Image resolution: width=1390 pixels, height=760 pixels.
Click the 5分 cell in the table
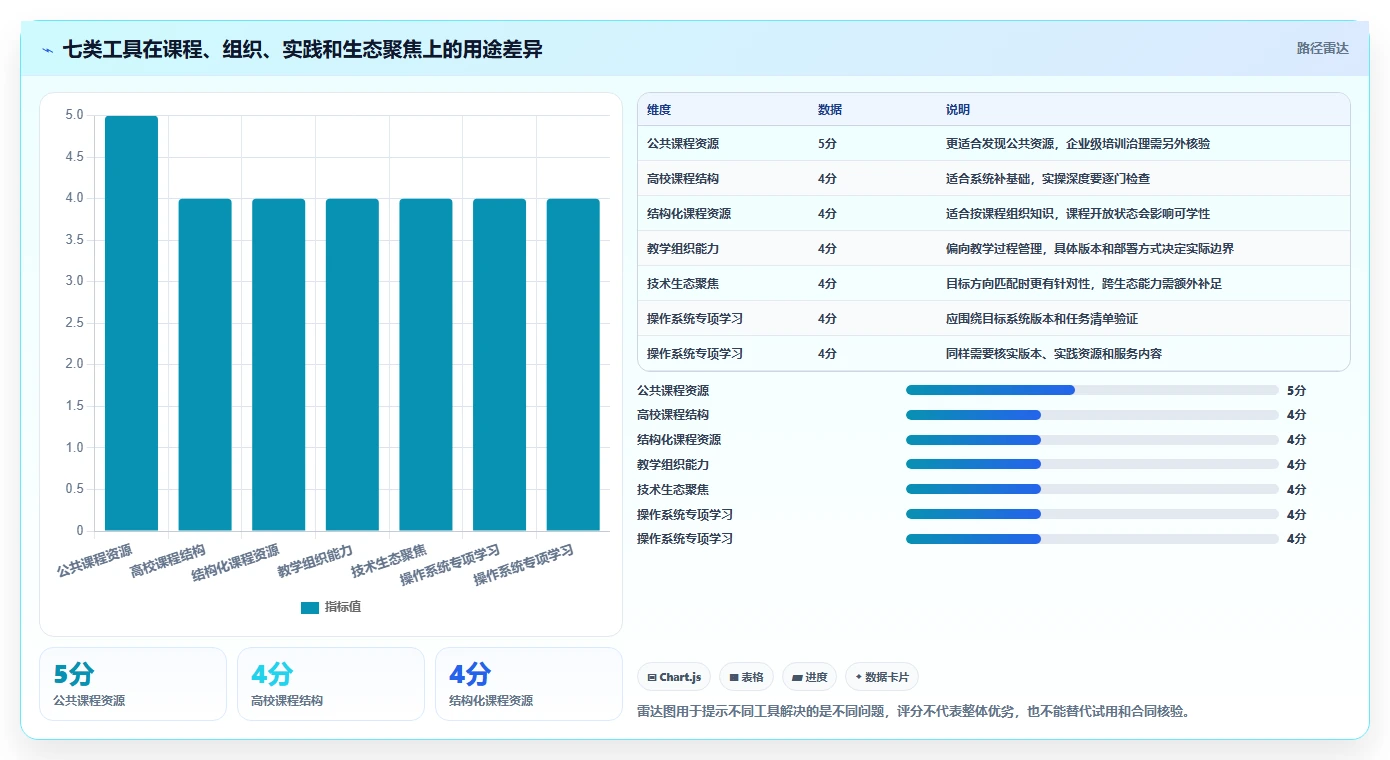[827, 144]
